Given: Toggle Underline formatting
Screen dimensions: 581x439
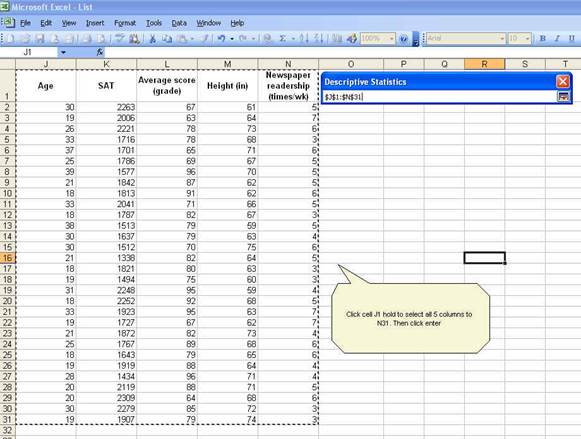Looking at the screenshot, I should (x=571, y=39).
